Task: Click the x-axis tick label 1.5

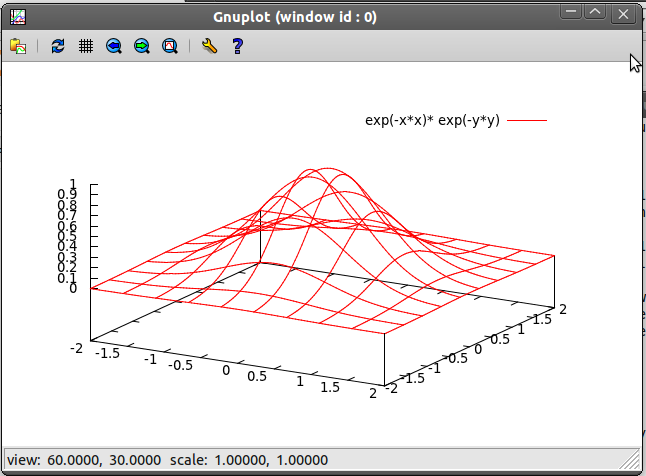Action: tap(330, 387)
